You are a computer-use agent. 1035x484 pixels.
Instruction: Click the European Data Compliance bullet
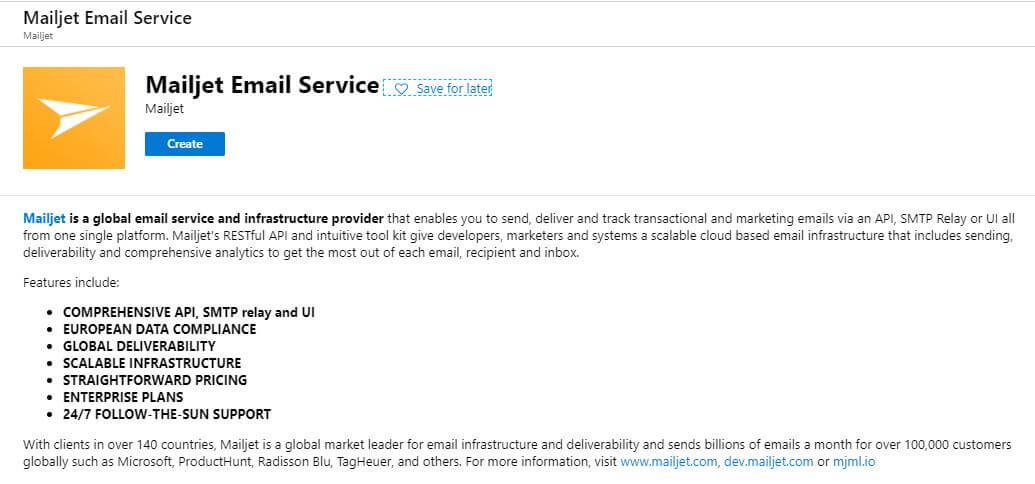(159, 329)
